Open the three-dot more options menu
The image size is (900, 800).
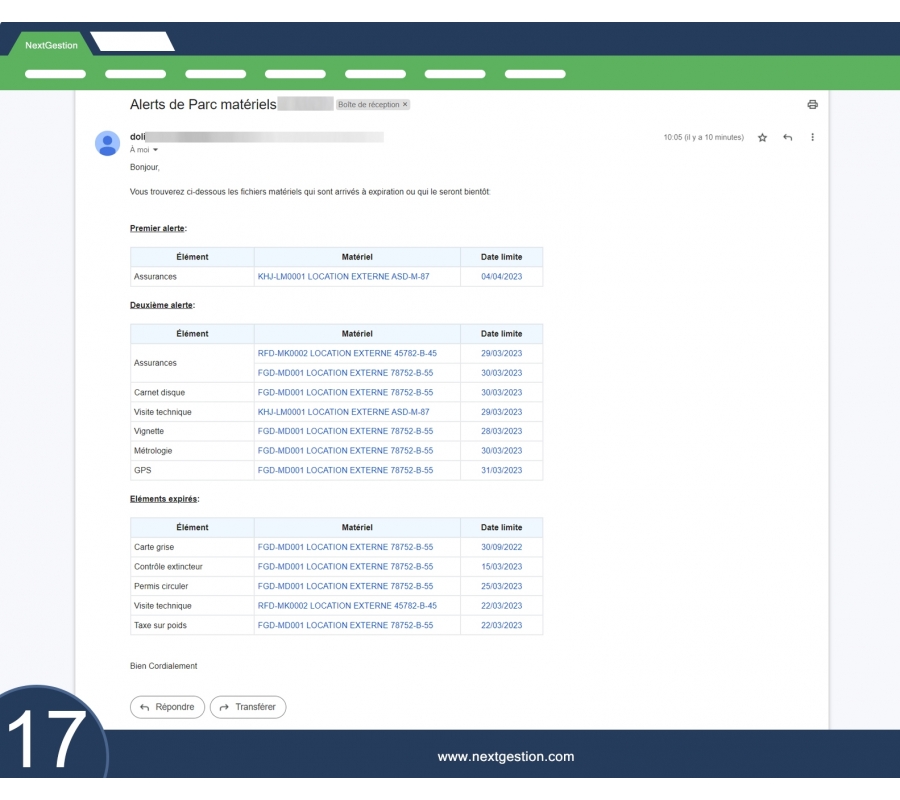tap(812, 138)
